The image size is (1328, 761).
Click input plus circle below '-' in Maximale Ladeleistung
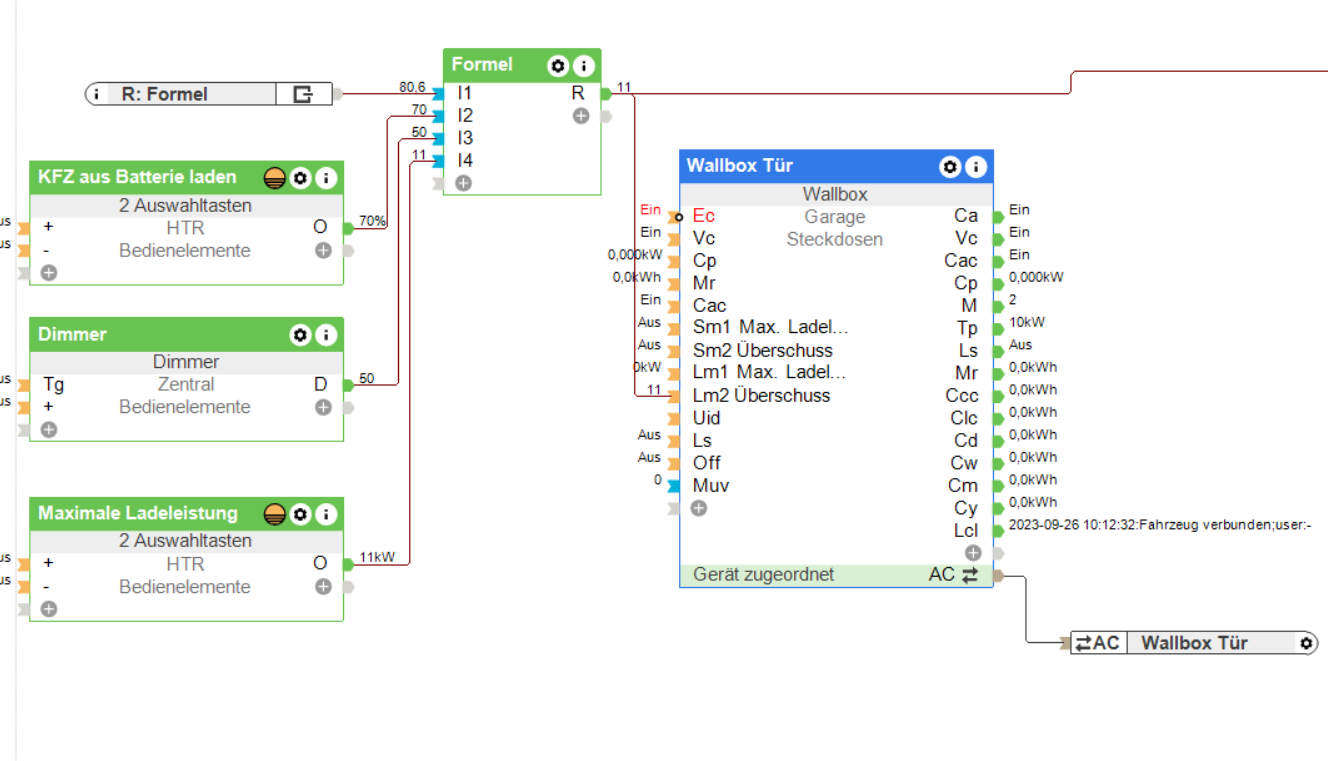click(48, 608)
